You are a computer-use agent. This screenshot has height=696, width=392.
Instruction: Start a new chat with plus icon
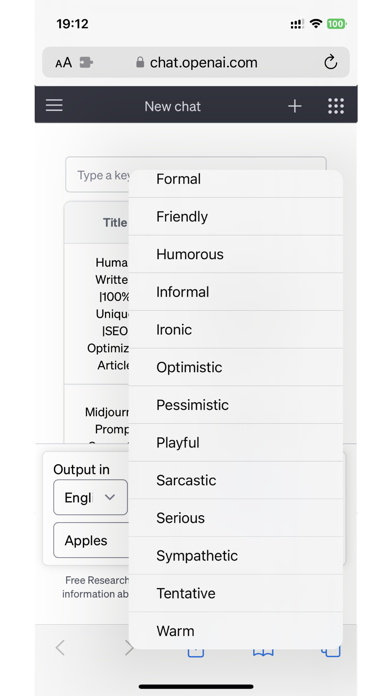(x=295, y=106)
